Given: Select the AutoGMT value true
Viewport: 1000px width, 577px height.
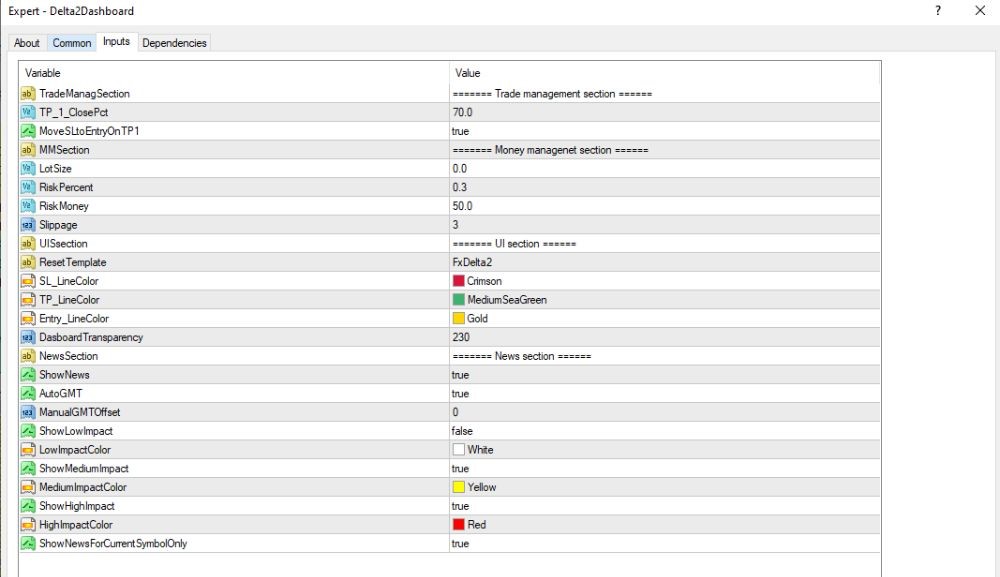Looking at the screenshot, I should (x=460, y=393).
